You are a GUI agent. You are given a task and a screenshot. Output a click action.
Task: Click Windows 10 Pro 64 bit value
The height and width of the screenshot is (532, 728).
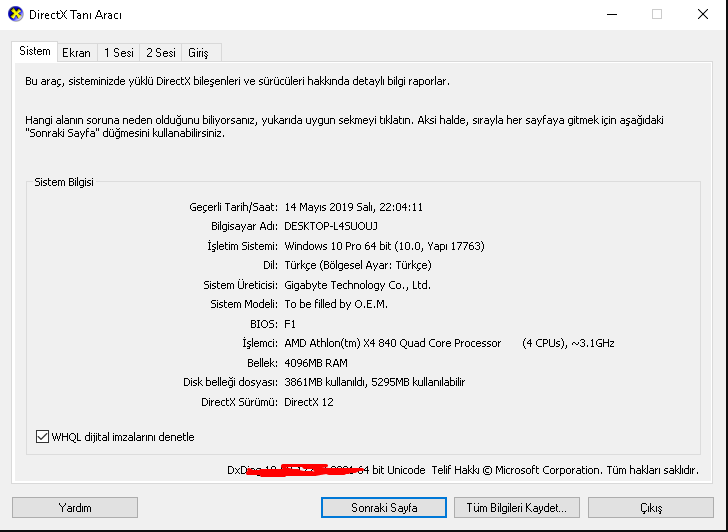(384, 246)
